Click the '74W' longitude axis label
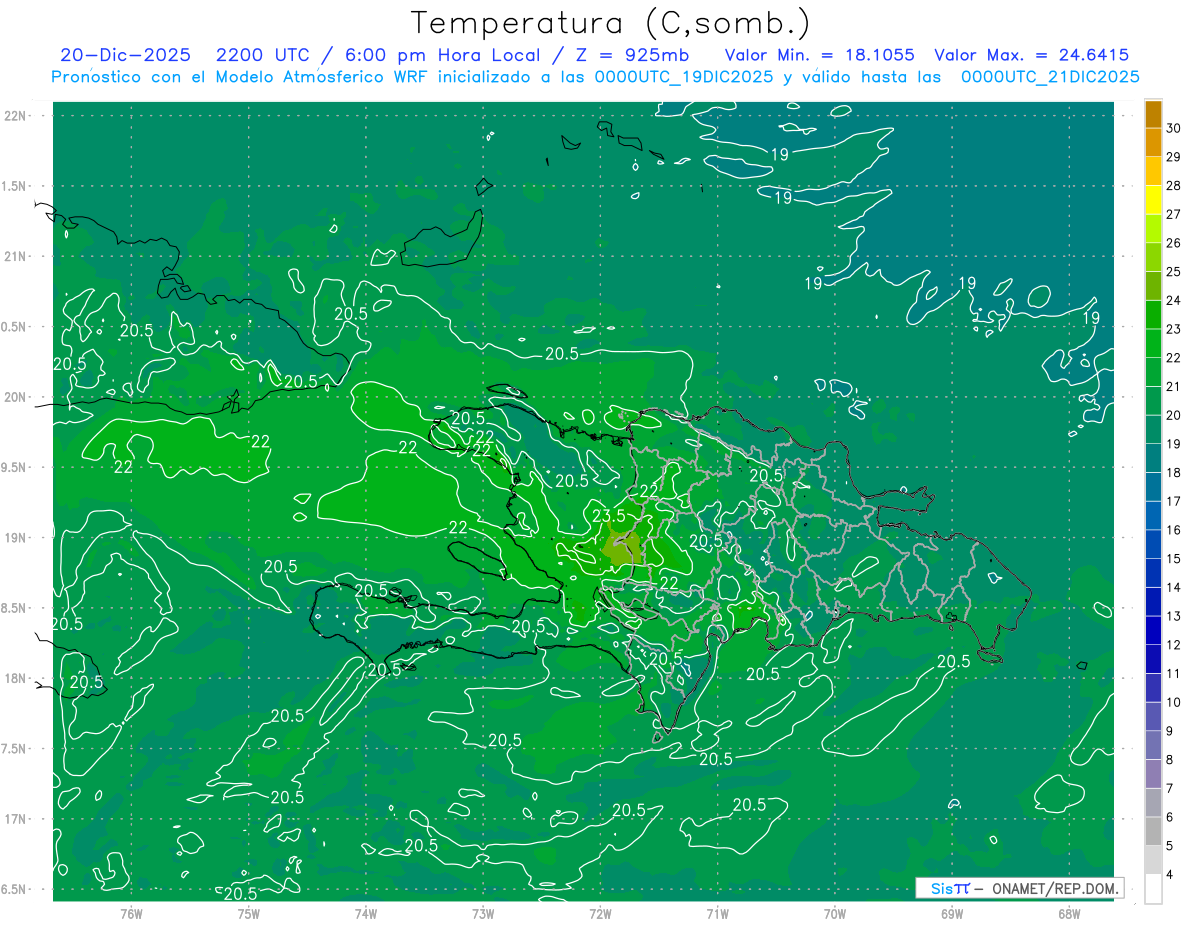This screenshot has height=927, width=1200. 366,913
